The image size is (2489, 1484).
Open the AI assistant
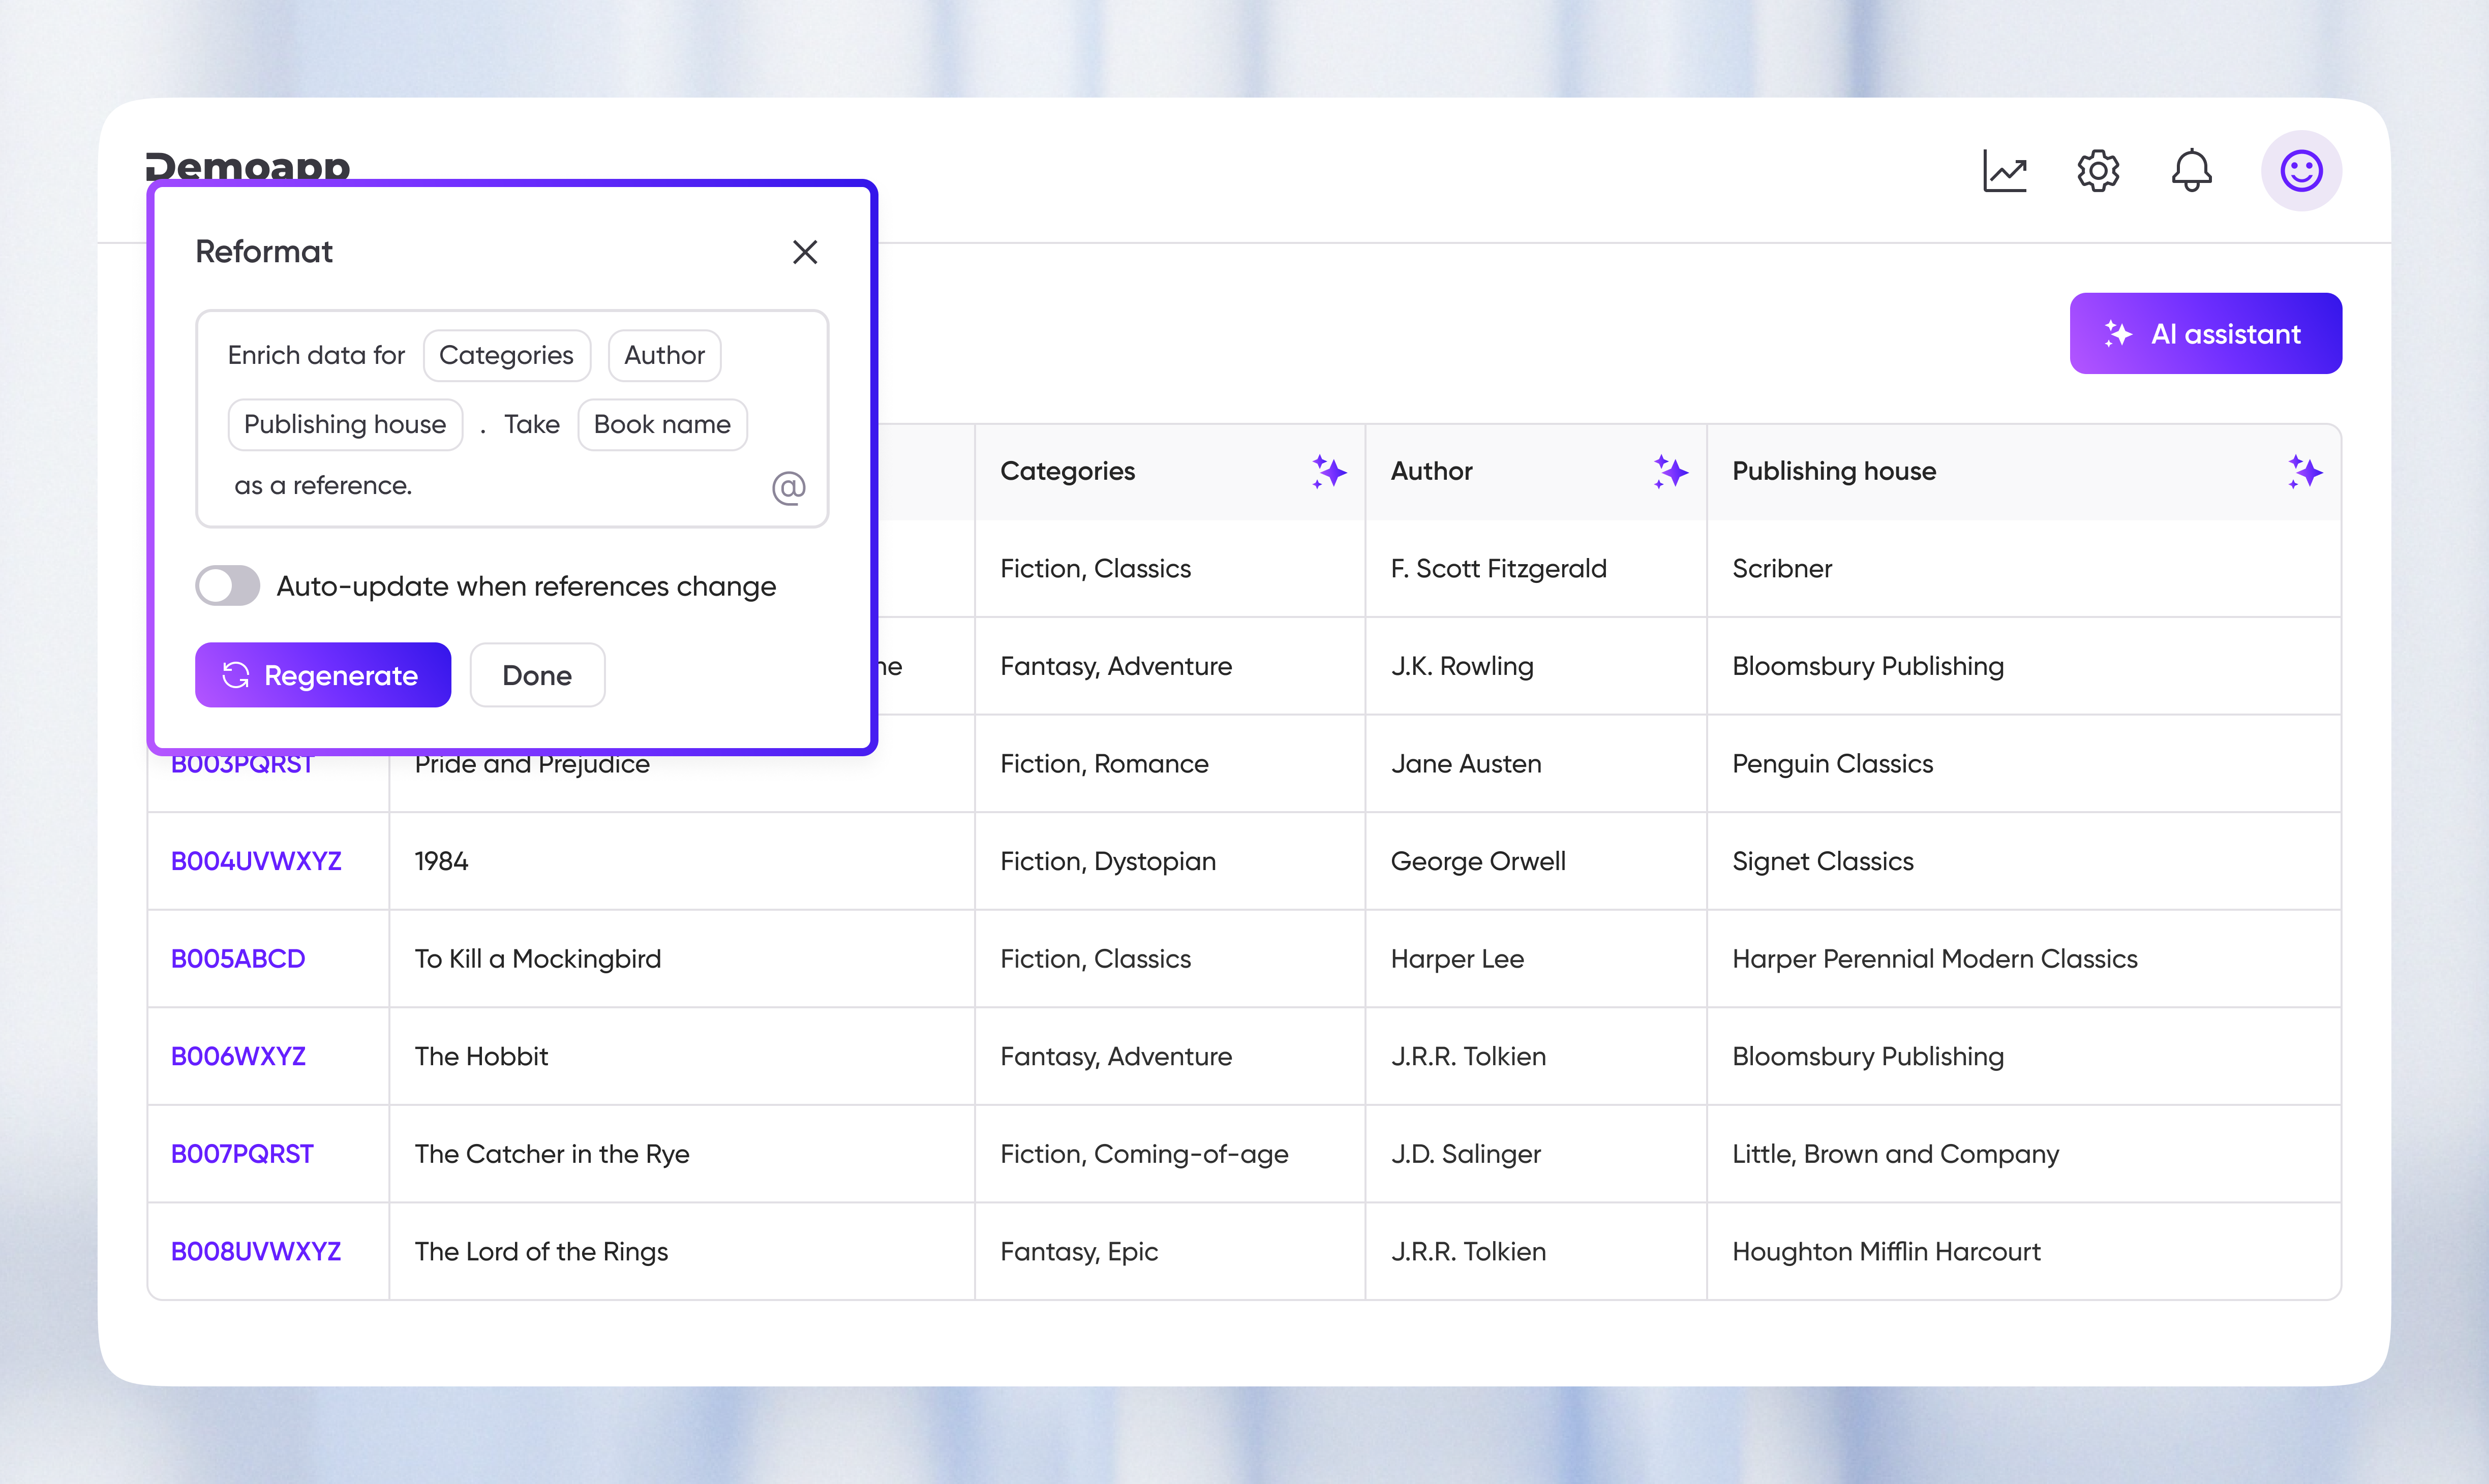click(x=2204, y=333)
